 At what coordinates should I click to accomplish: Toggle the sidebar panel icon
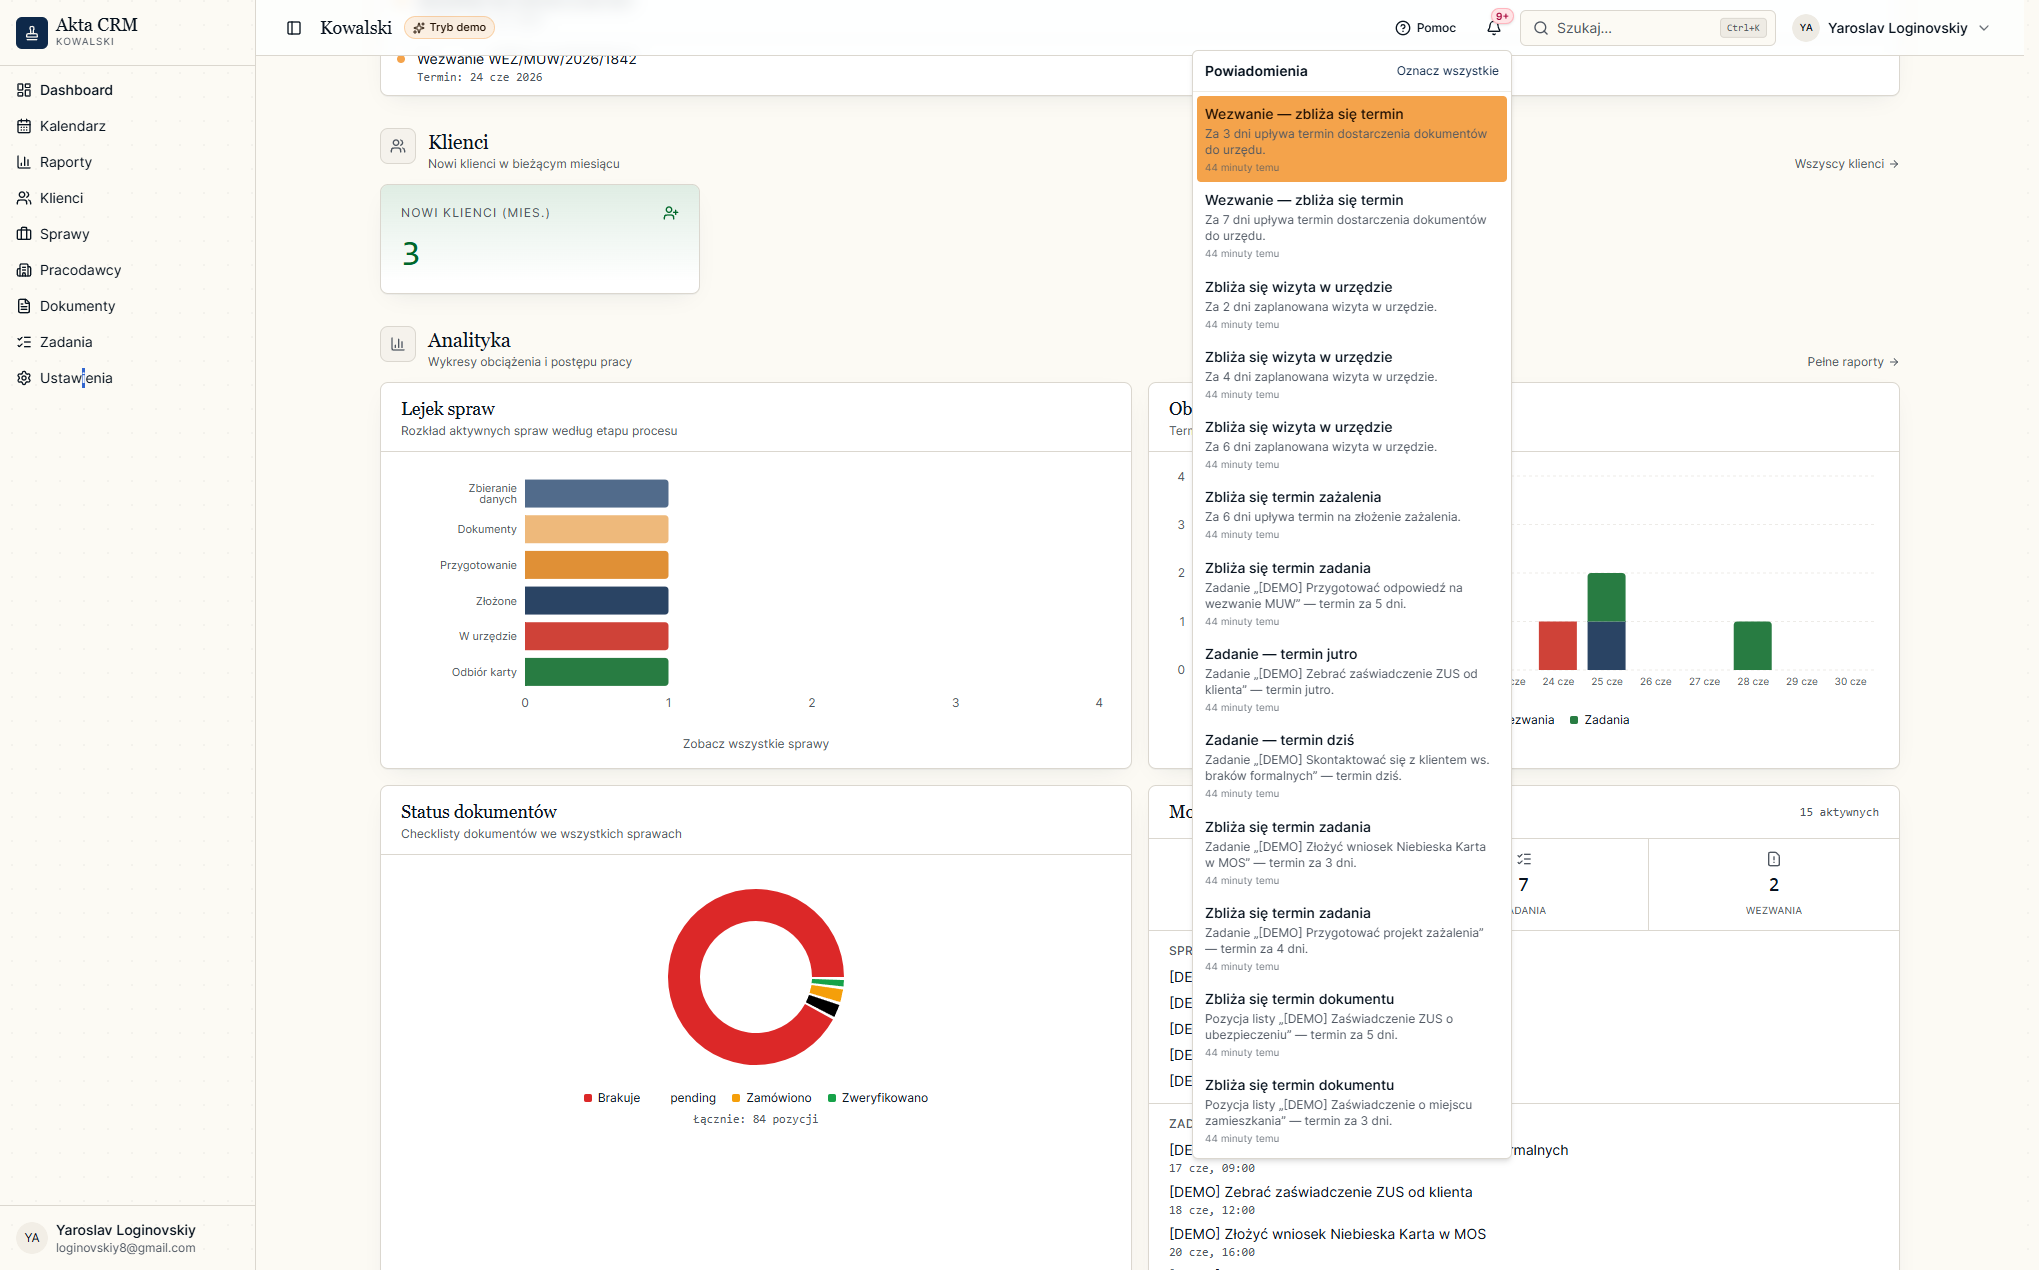(294, 28)
